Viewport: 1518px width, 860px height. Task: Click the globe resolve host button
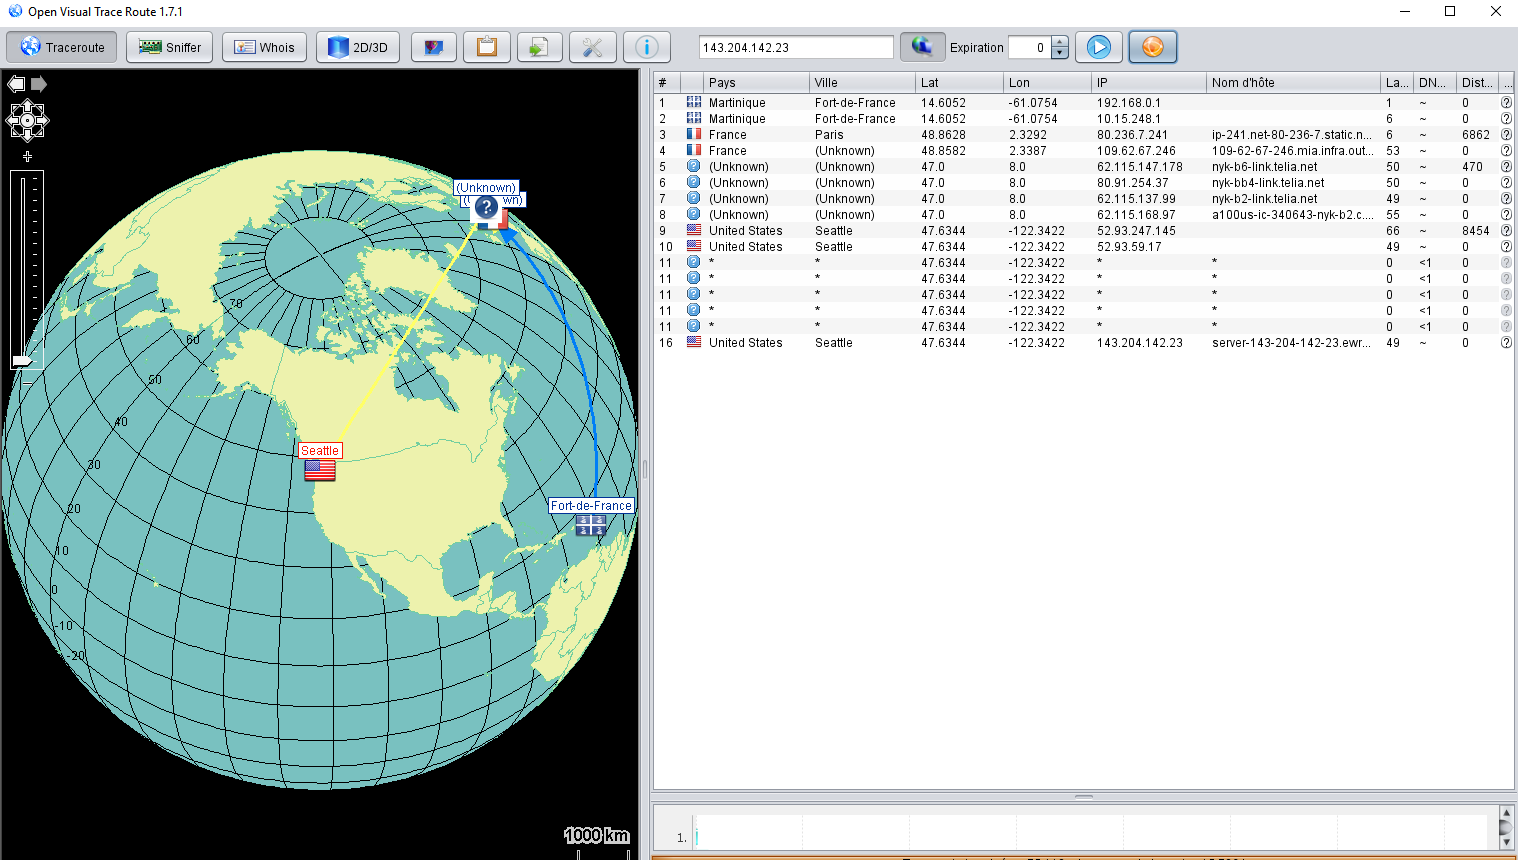click(x=922, y=46)
